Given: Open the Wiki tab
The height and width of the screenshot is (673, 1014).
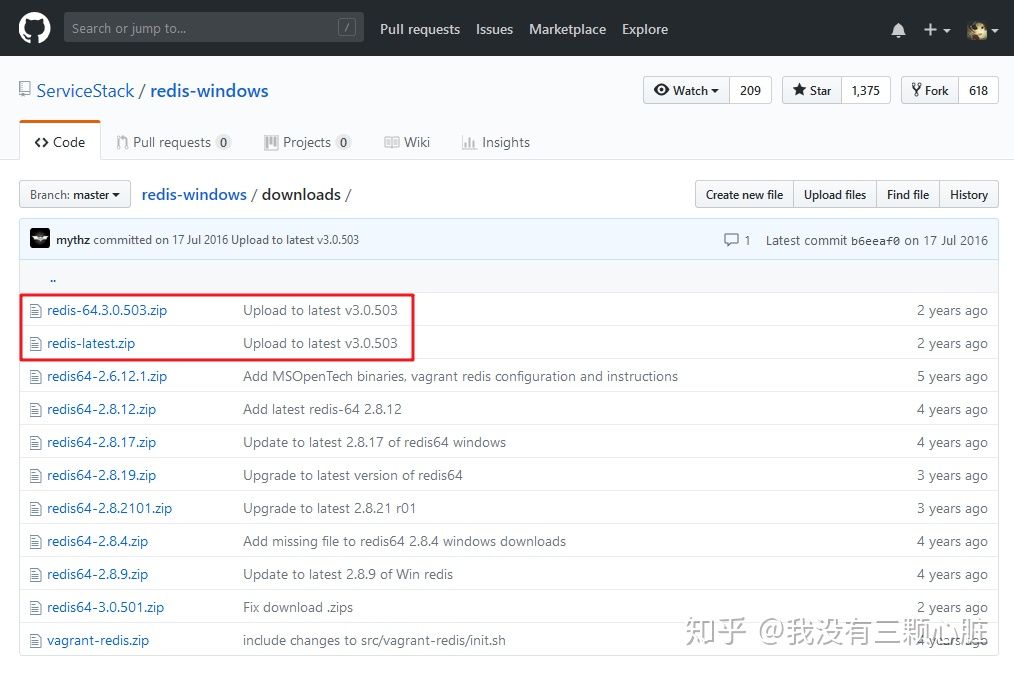Looking at the screenshot, I should pyautogui.click(x=407, y=142).
